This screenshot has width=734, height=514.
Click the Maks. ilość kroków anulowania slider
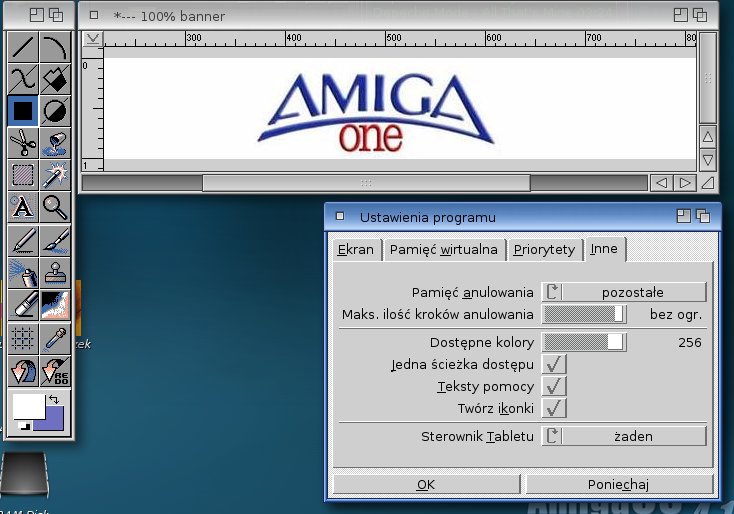(584, 314)
